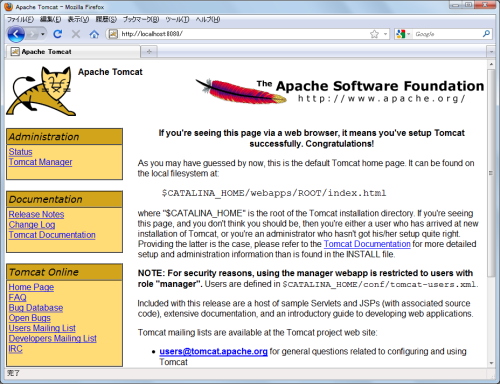The height and width of the screenshot is (384, 500).
Task: Open the 表示(V) menu
Action: pos(78,19)
